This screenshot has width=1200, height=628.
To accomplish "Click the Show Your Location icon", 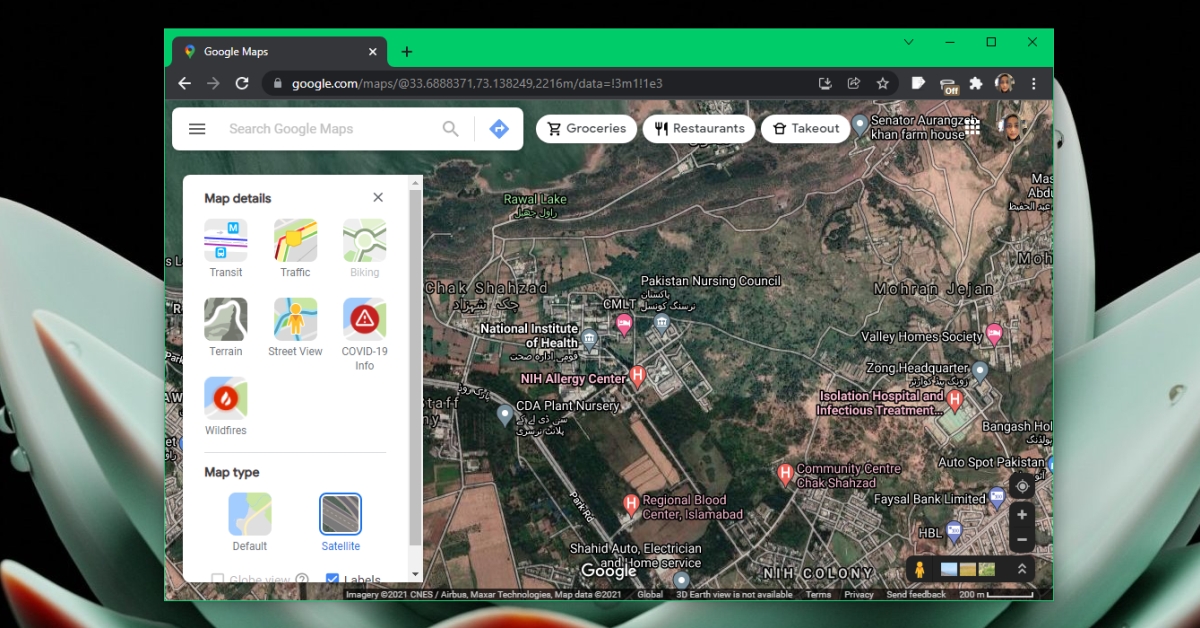I will point(1021,487).
